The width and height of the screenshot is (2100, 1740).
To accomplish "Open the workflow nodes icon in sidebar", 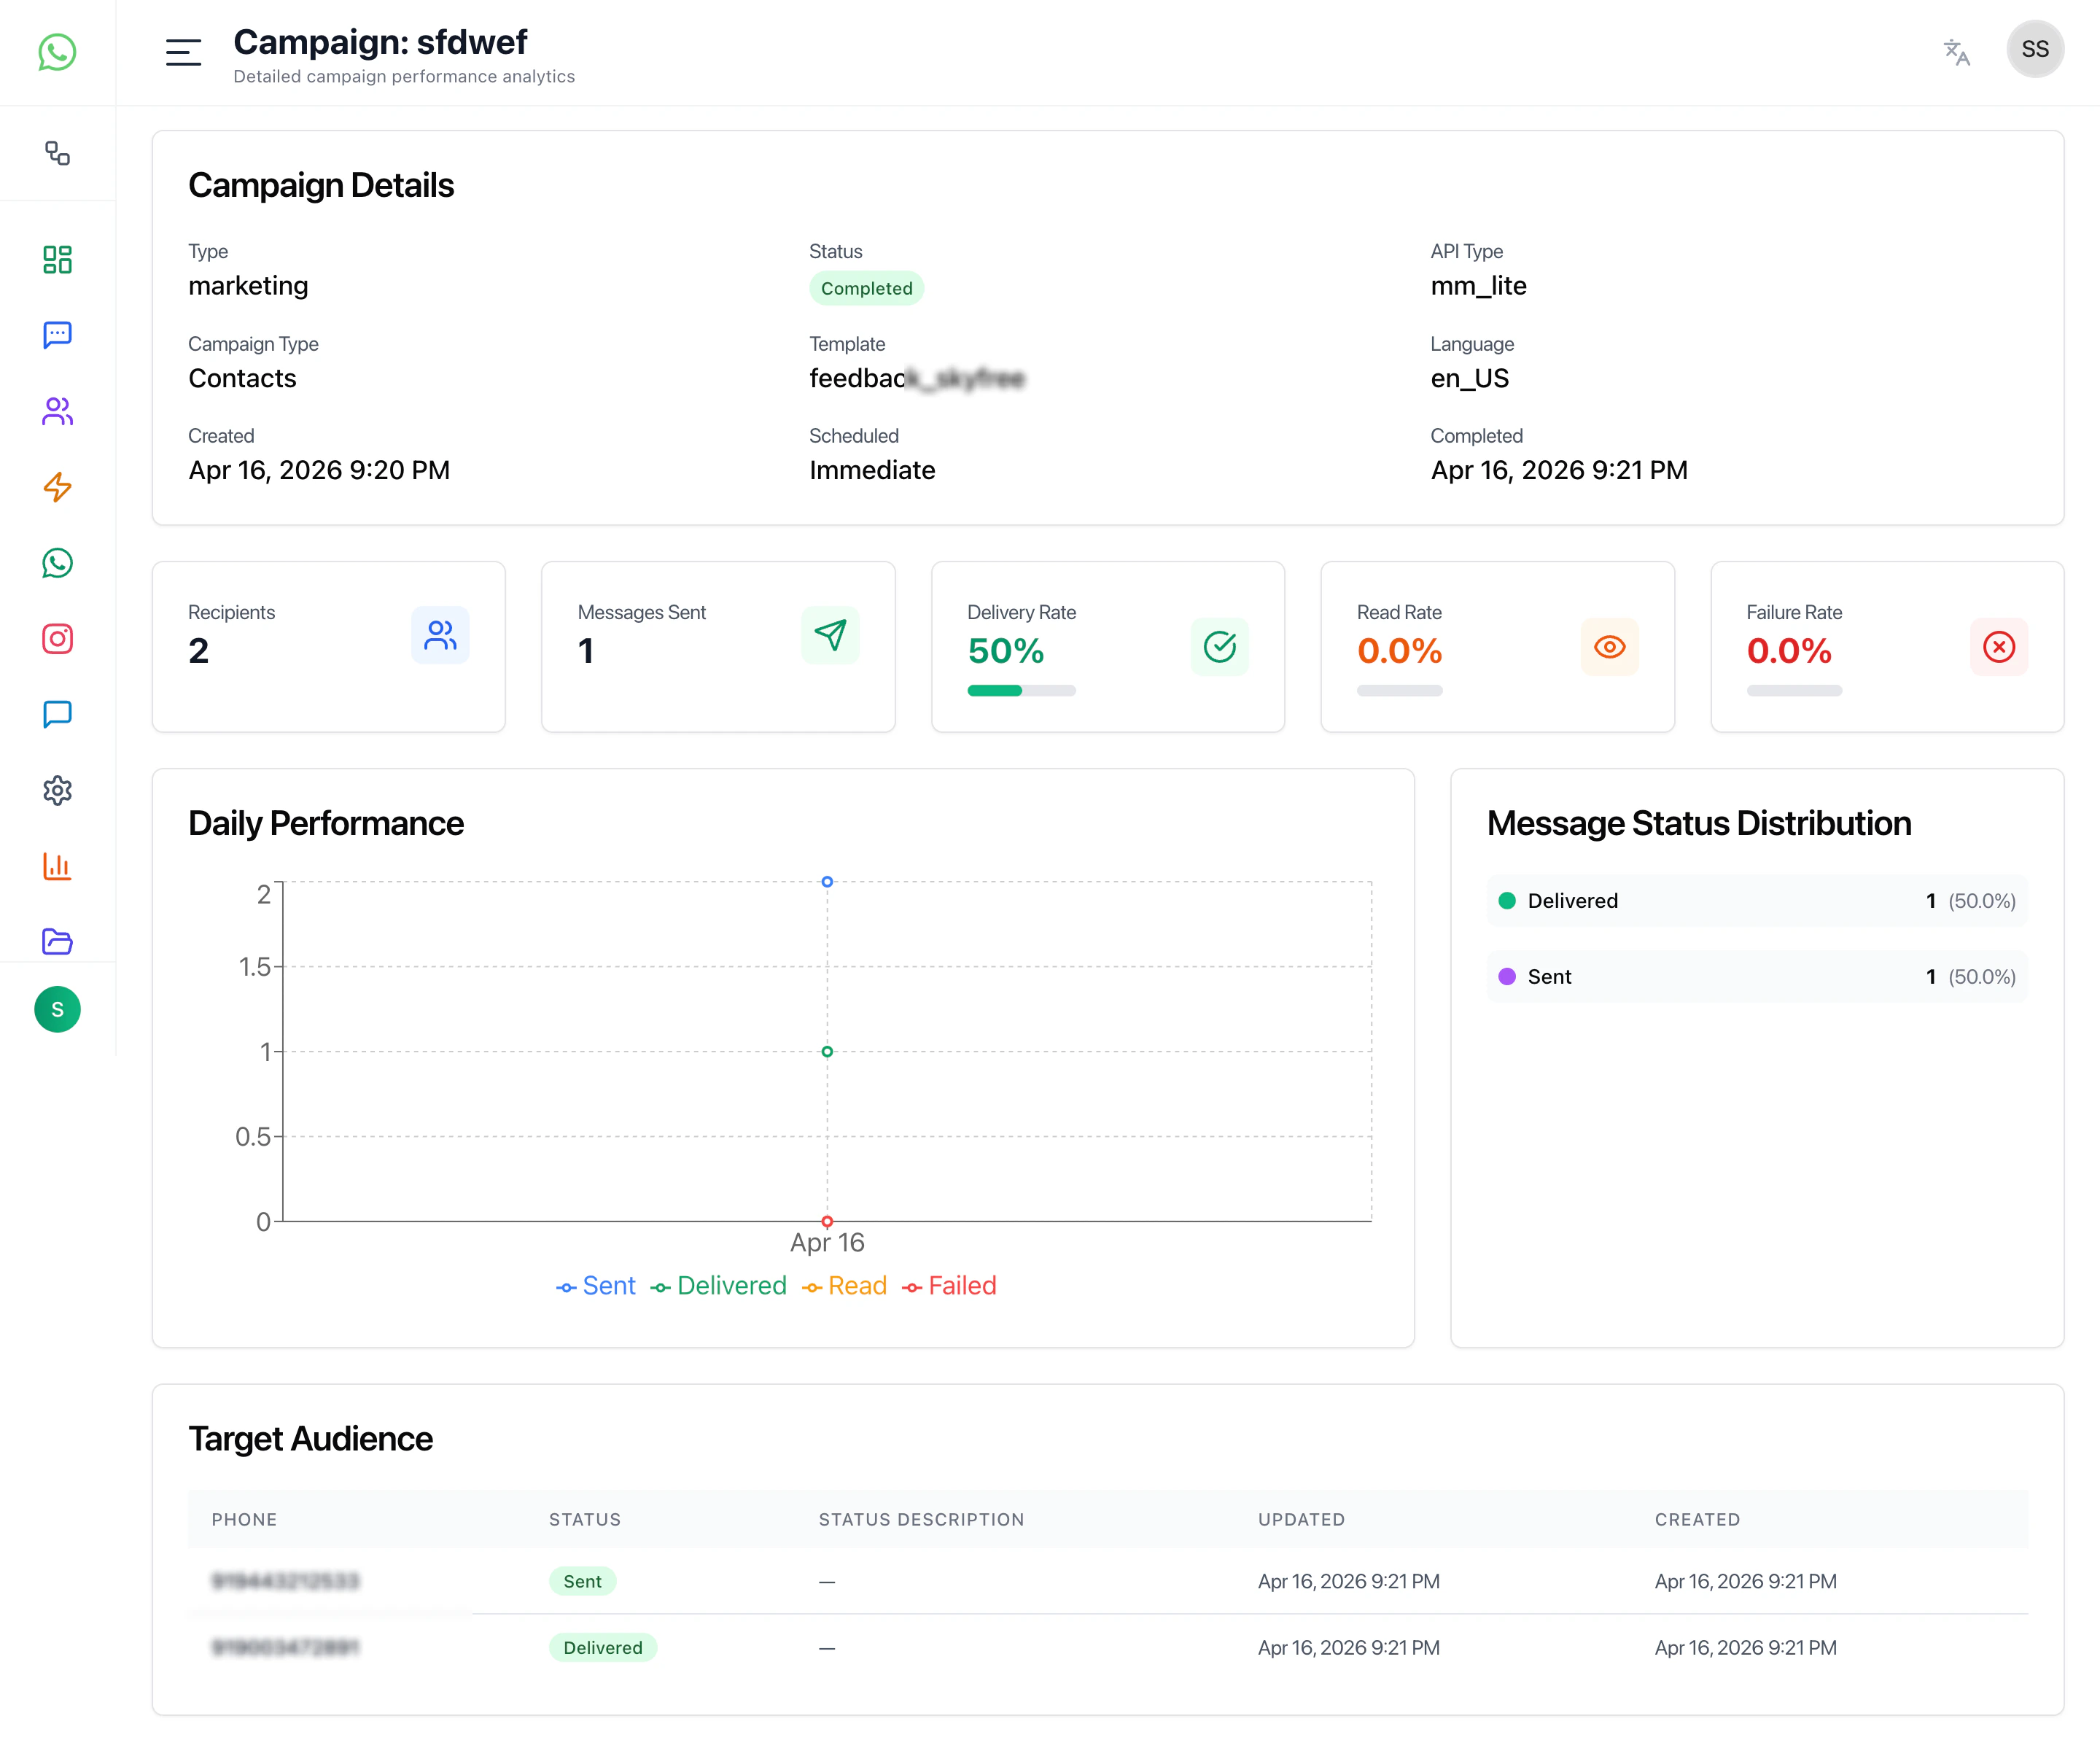I will tap(57, 153).
